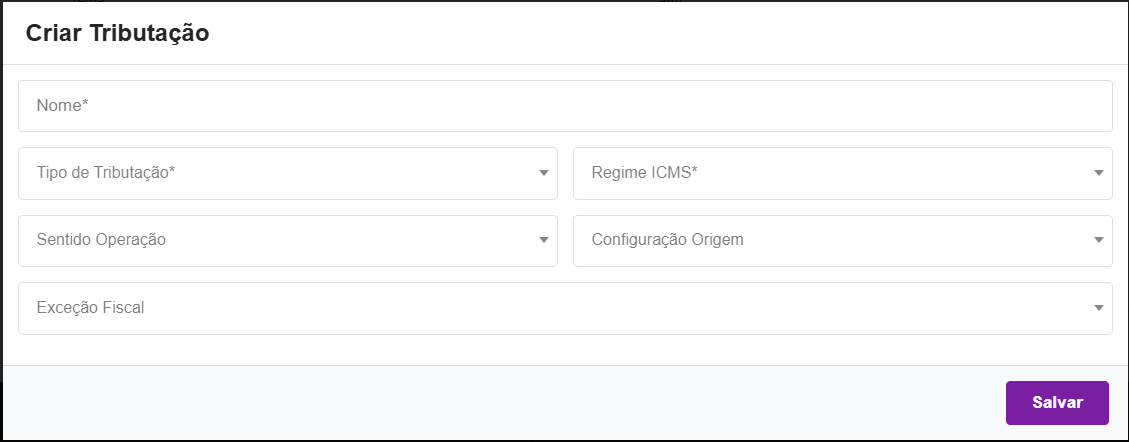Expand the Configuração Origem select field
The width and height of the screenshot is (1129, 442).
coord(842,240)
